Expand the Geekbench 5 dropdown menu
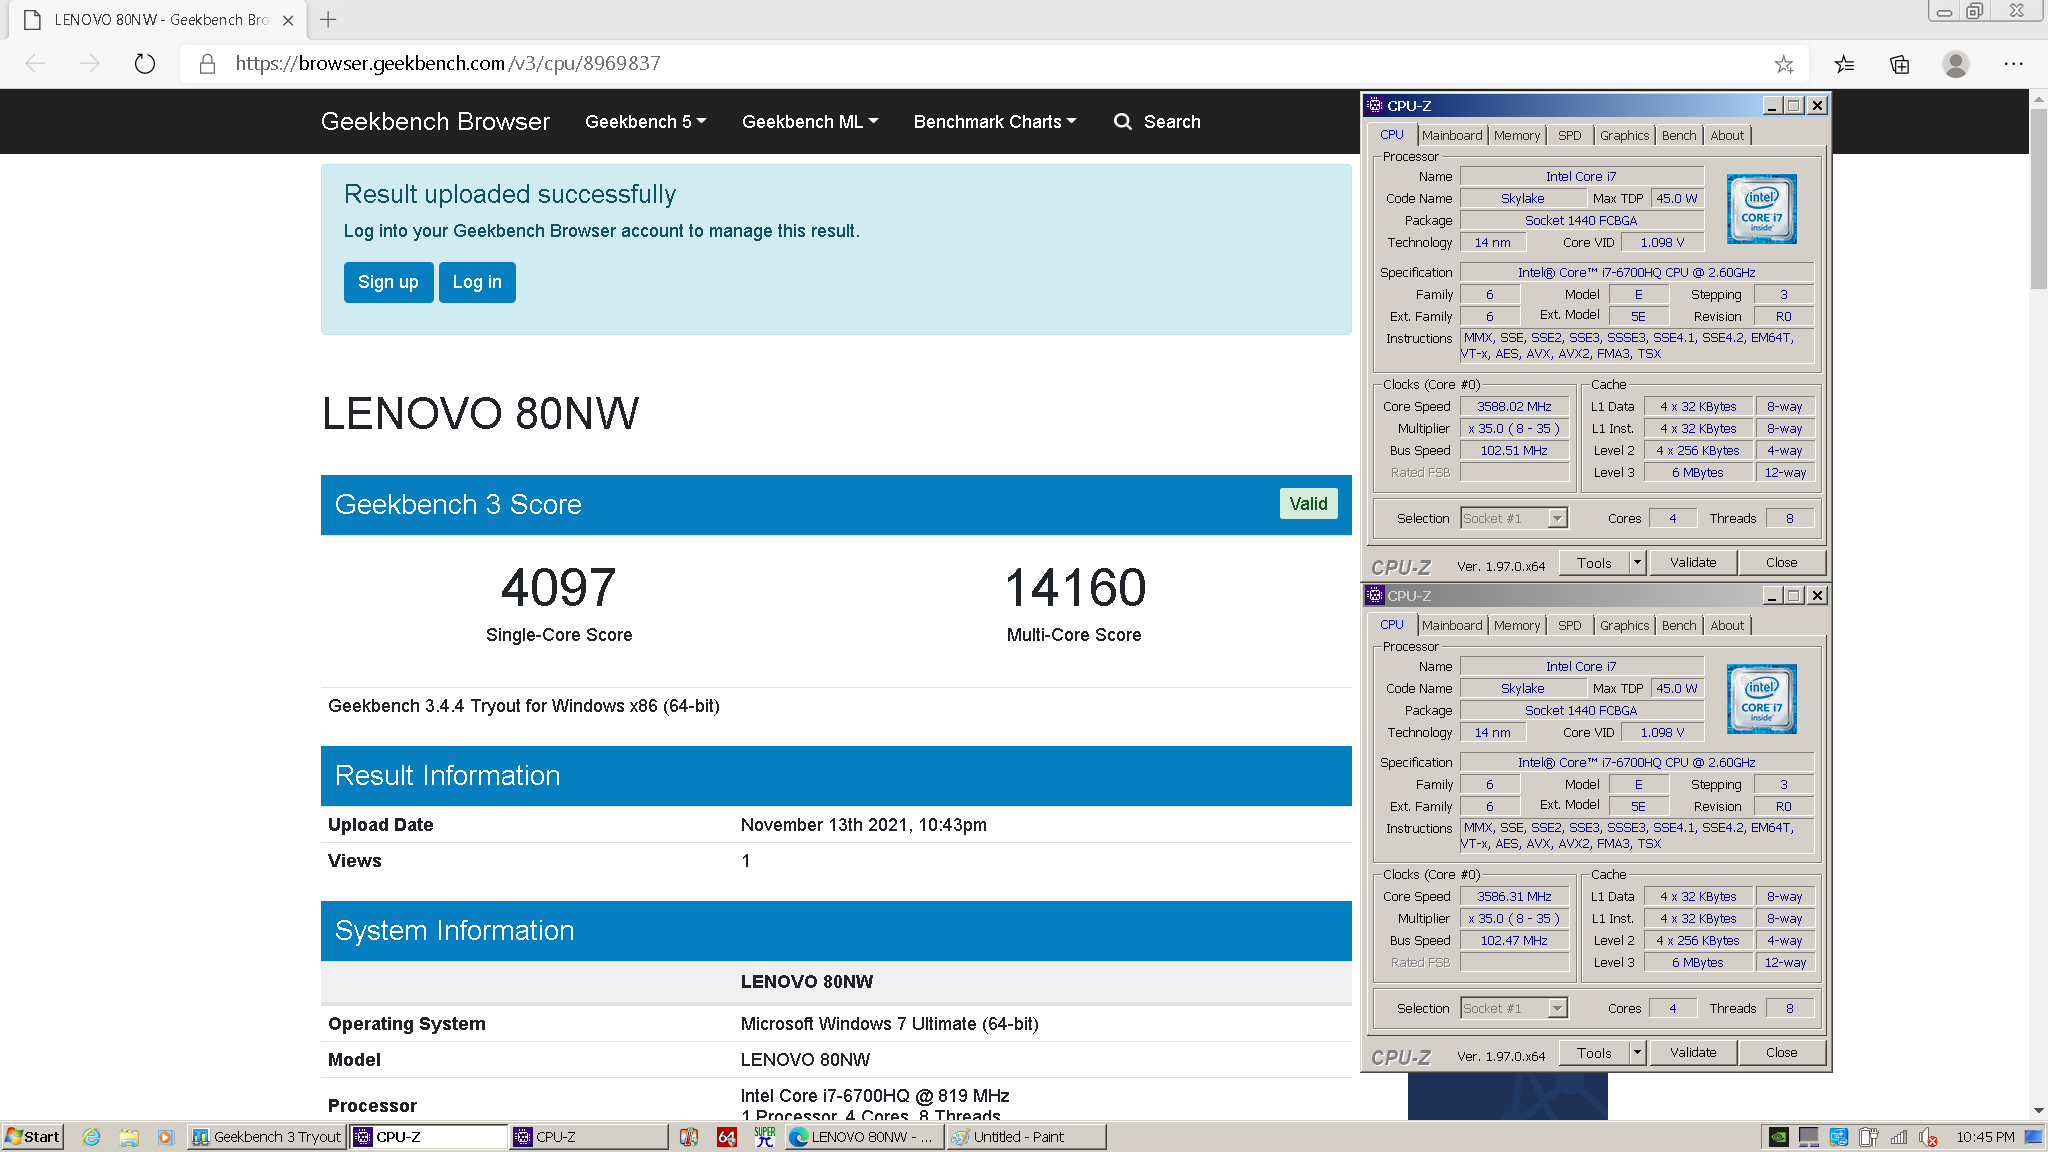The image size is (2048, 1152). click(646, 122)
